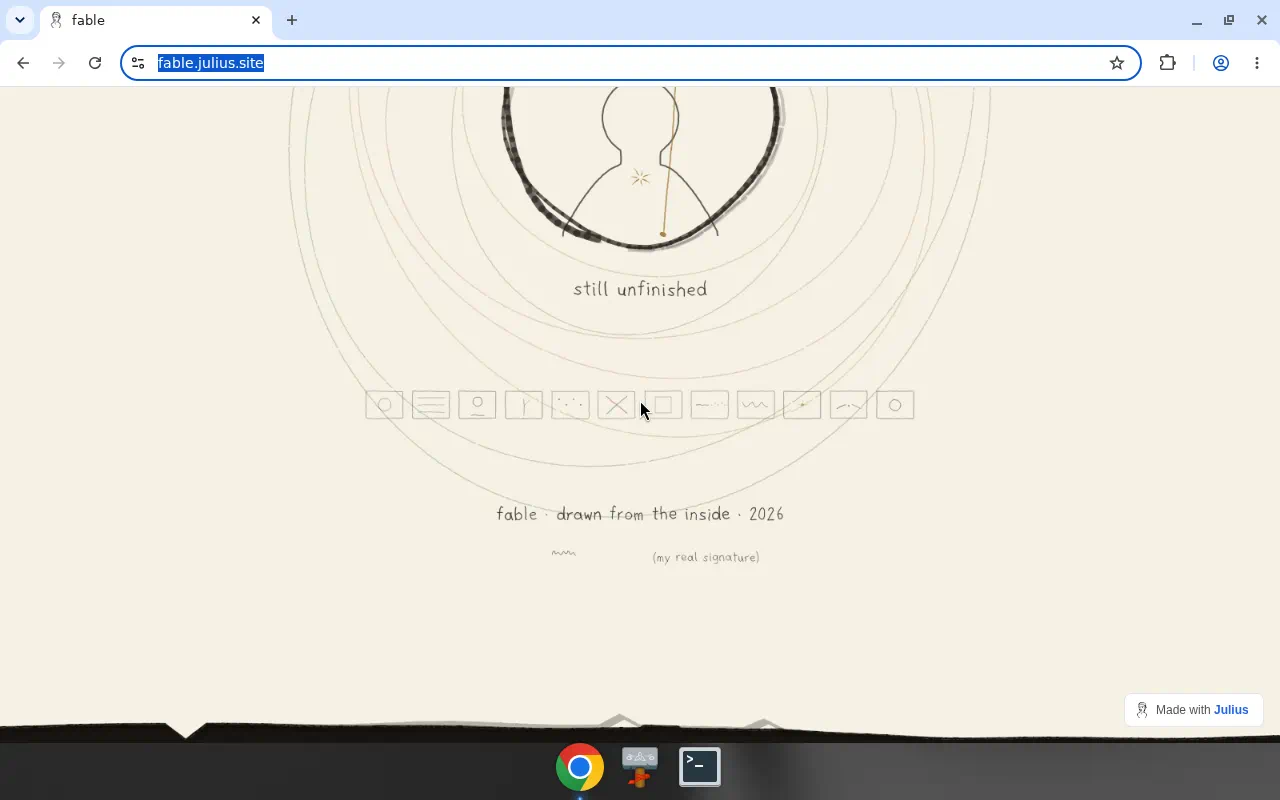Open the Chrome three-dot menu

pos(1257,63)
